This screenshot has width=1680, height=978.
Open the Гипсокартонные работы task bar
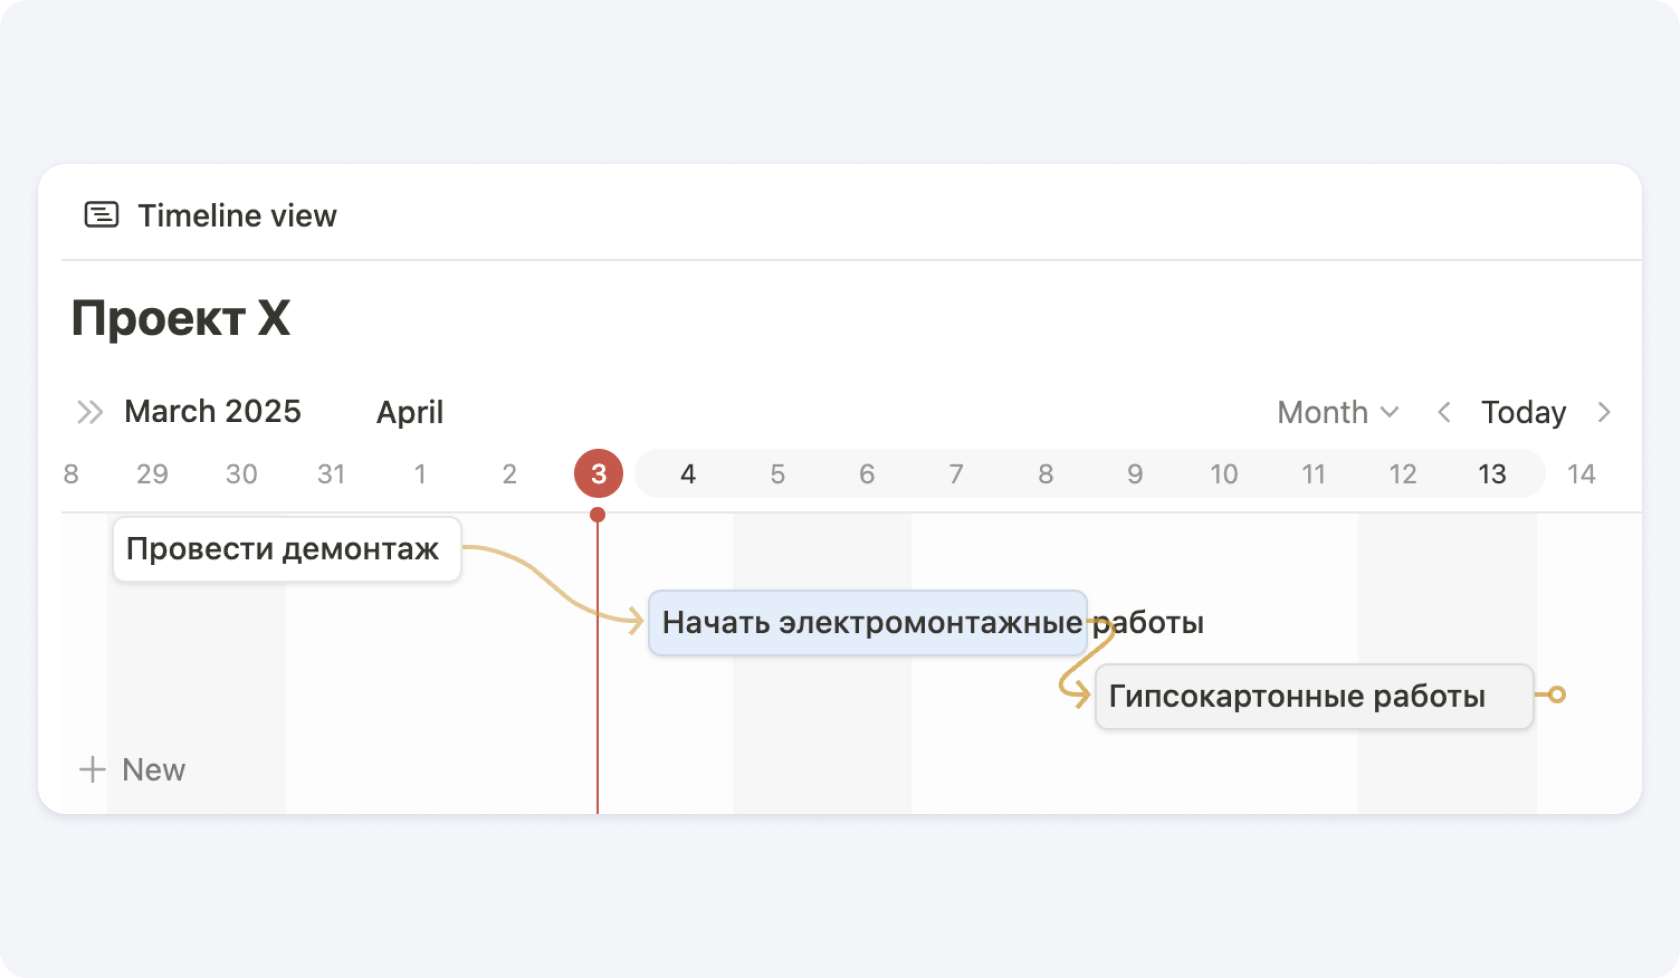click(1313, 696)
